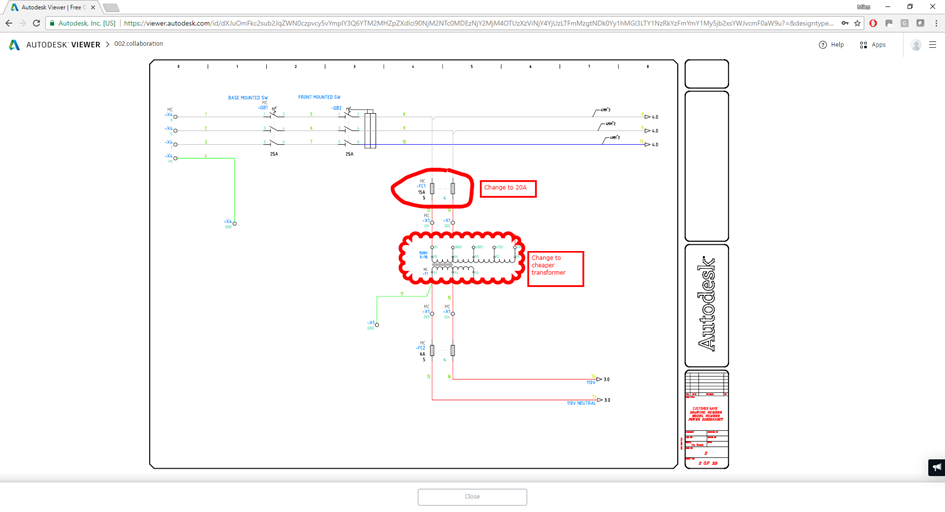
Task: Open the user profile avatar
Action: tap(916, 45)
